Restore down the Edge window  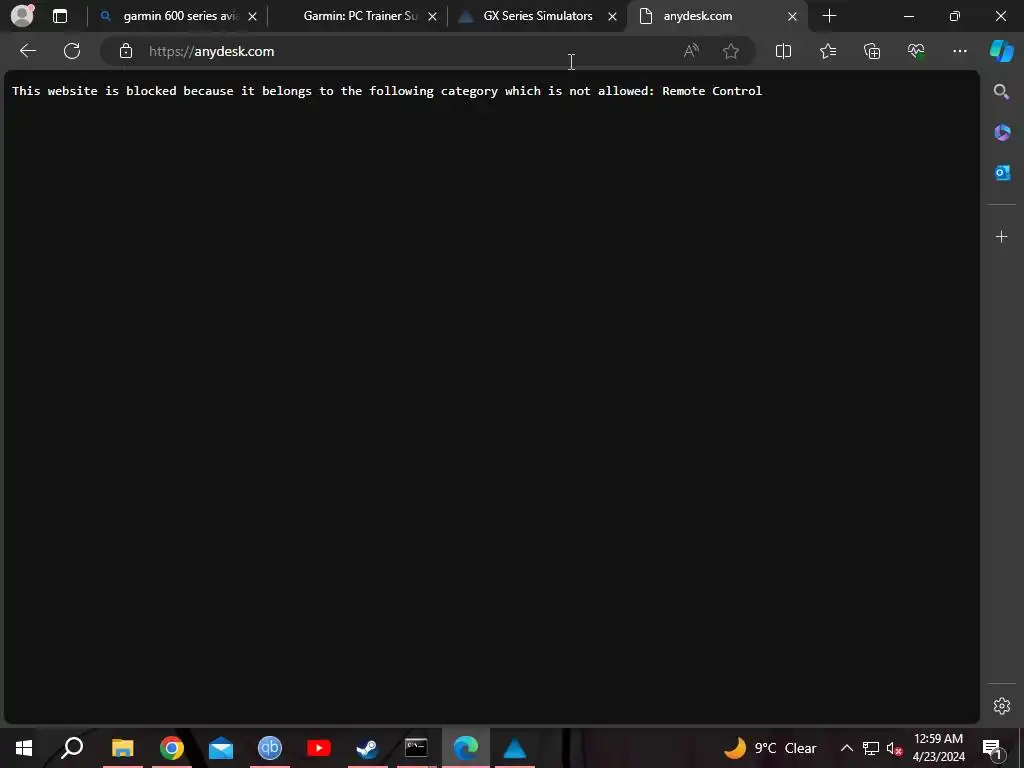[x=955, y=16]
